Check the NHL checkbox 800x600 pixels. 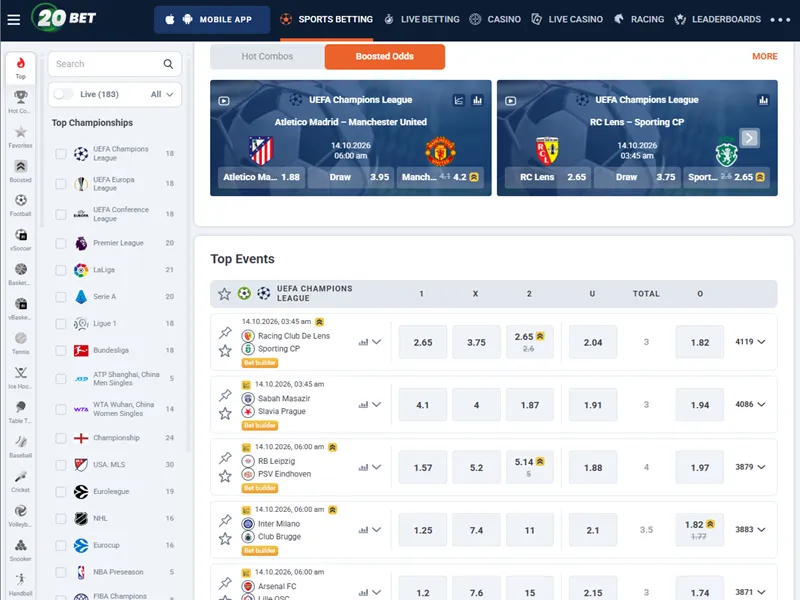pos(61,519)
